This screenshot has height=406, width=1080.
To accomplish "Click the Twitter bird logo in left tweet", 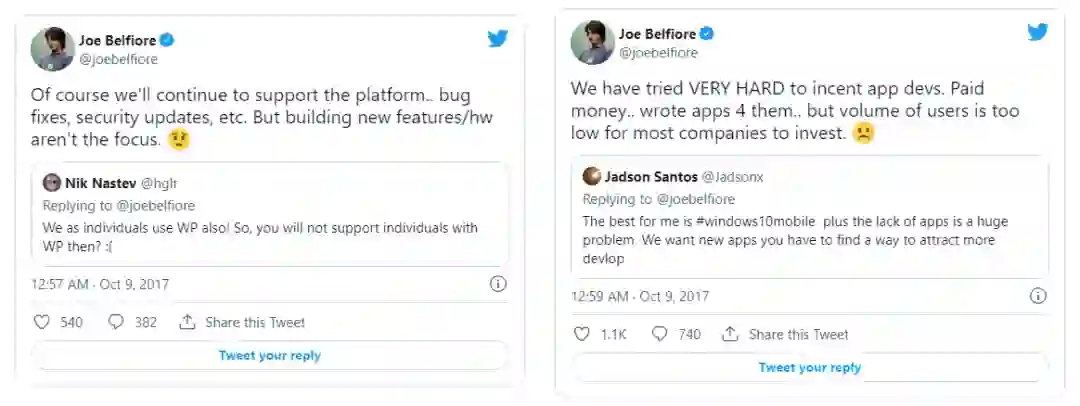I will (498, 39).
